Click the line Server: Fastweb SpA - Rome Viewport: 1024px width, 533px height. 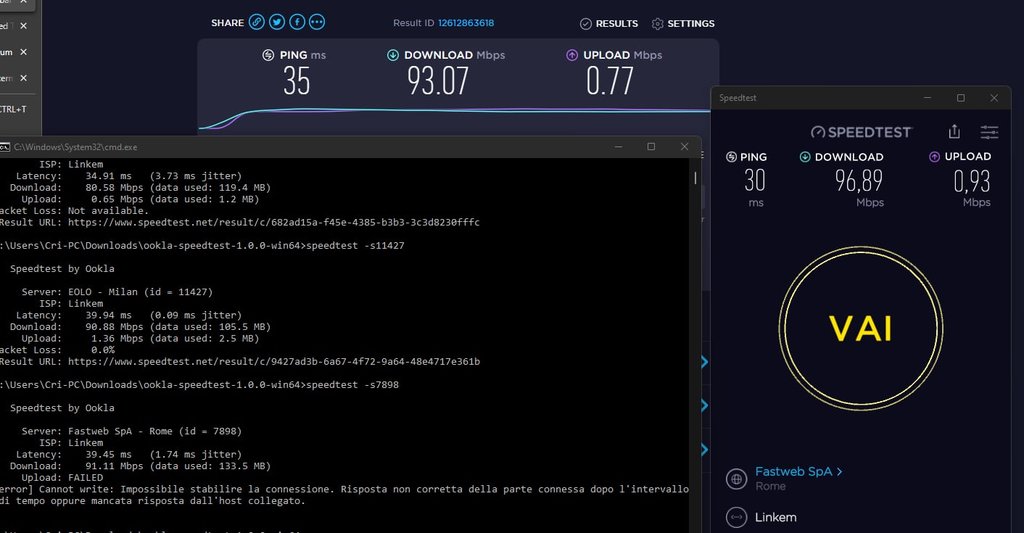click(x=131, y=431)
